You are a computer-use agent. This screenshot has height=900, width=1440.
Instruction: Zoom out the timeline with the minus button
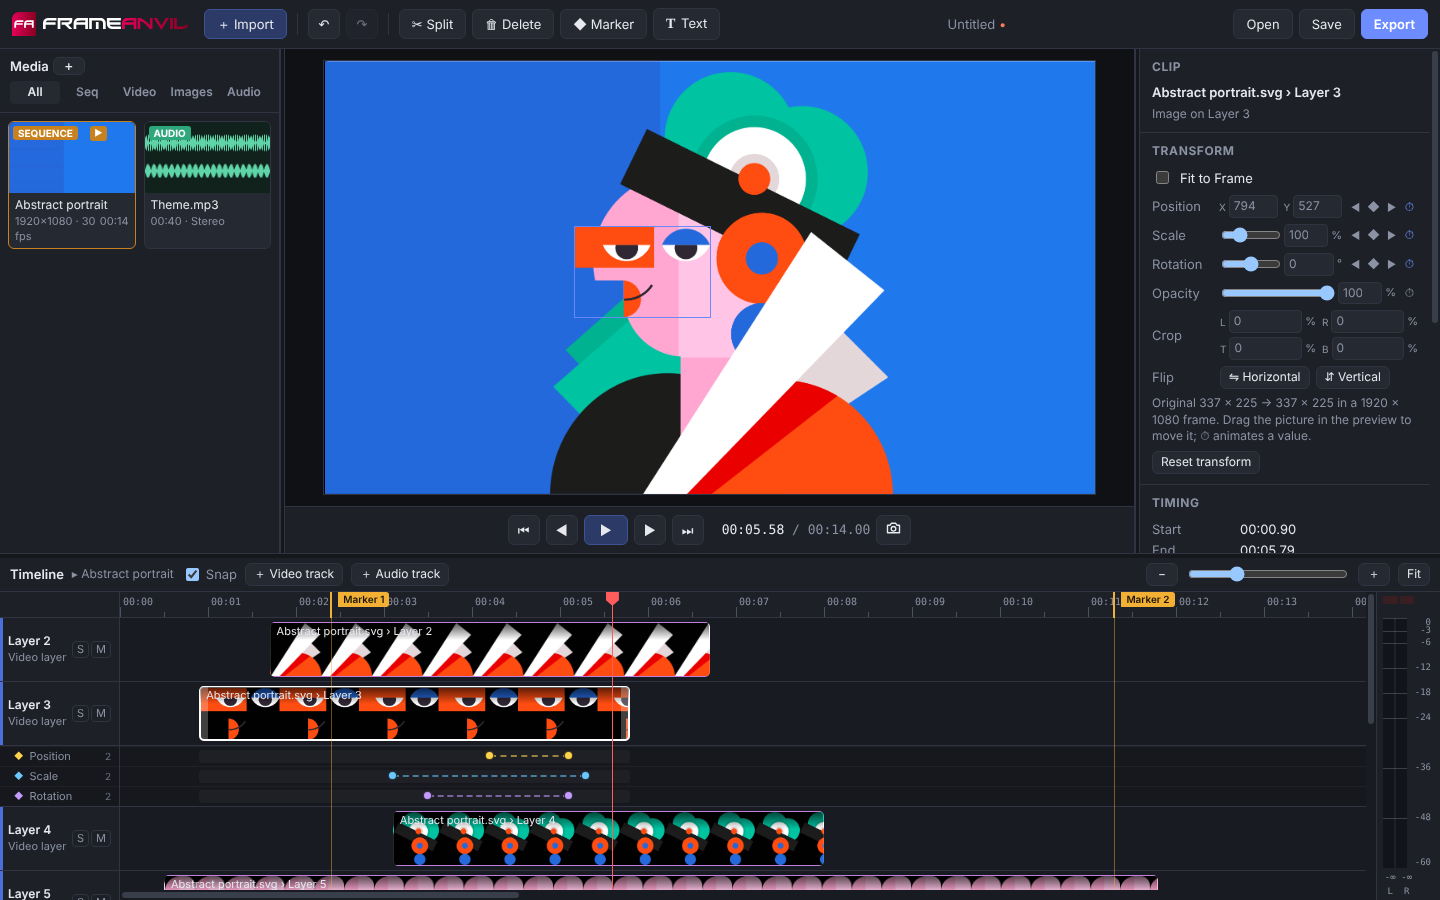(1162, 574)
